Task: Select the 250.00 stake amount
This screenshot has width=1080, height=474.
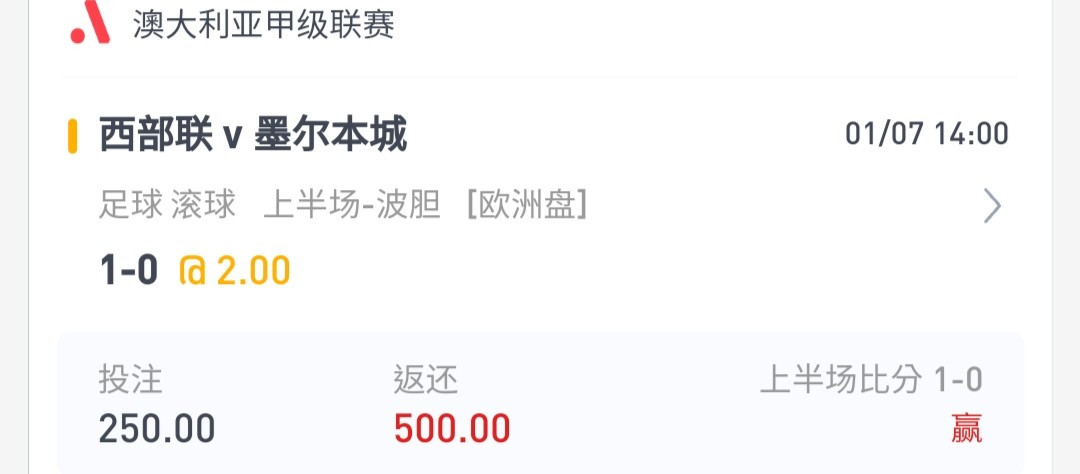Action: point(157,429)
